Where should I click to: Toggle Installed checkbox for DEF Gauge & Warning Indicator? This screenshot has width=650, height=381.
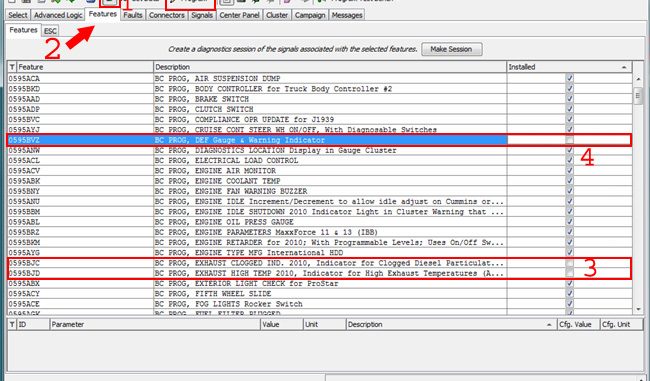(x=570, y=140)
